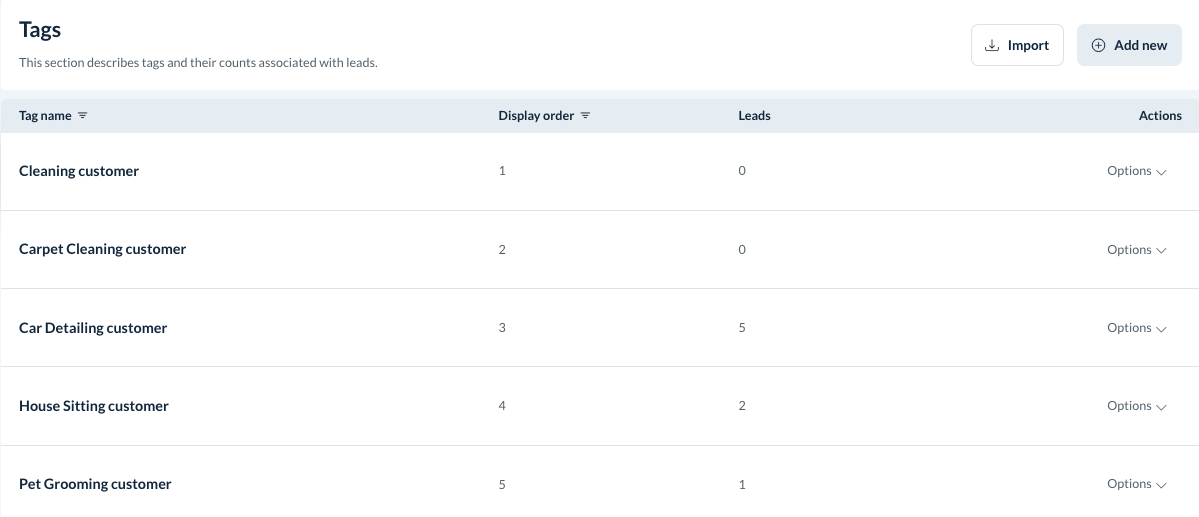
Task: Click the Actions column header
Action: tap(1160, 116)
